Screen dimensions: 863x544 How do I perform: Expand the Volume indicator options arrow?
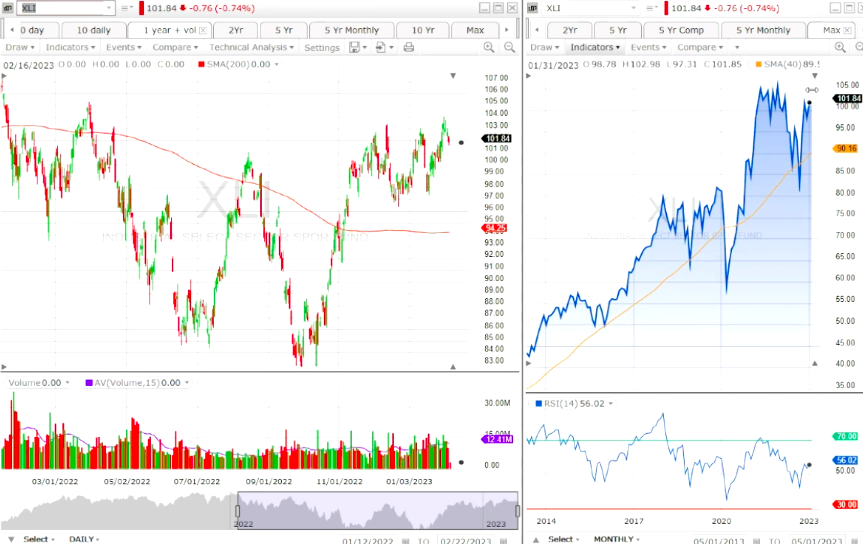tap(67, 383)
